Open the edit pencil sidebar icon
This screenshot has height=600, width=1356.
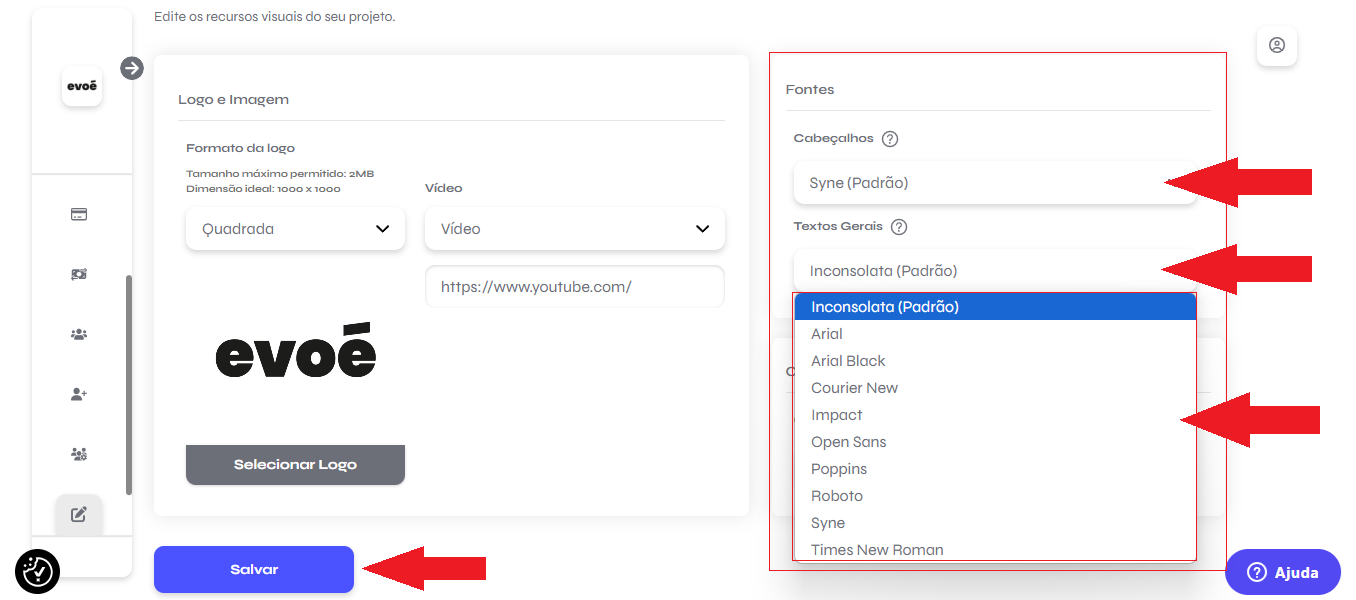pyautogui.click(x=79, y=515)
